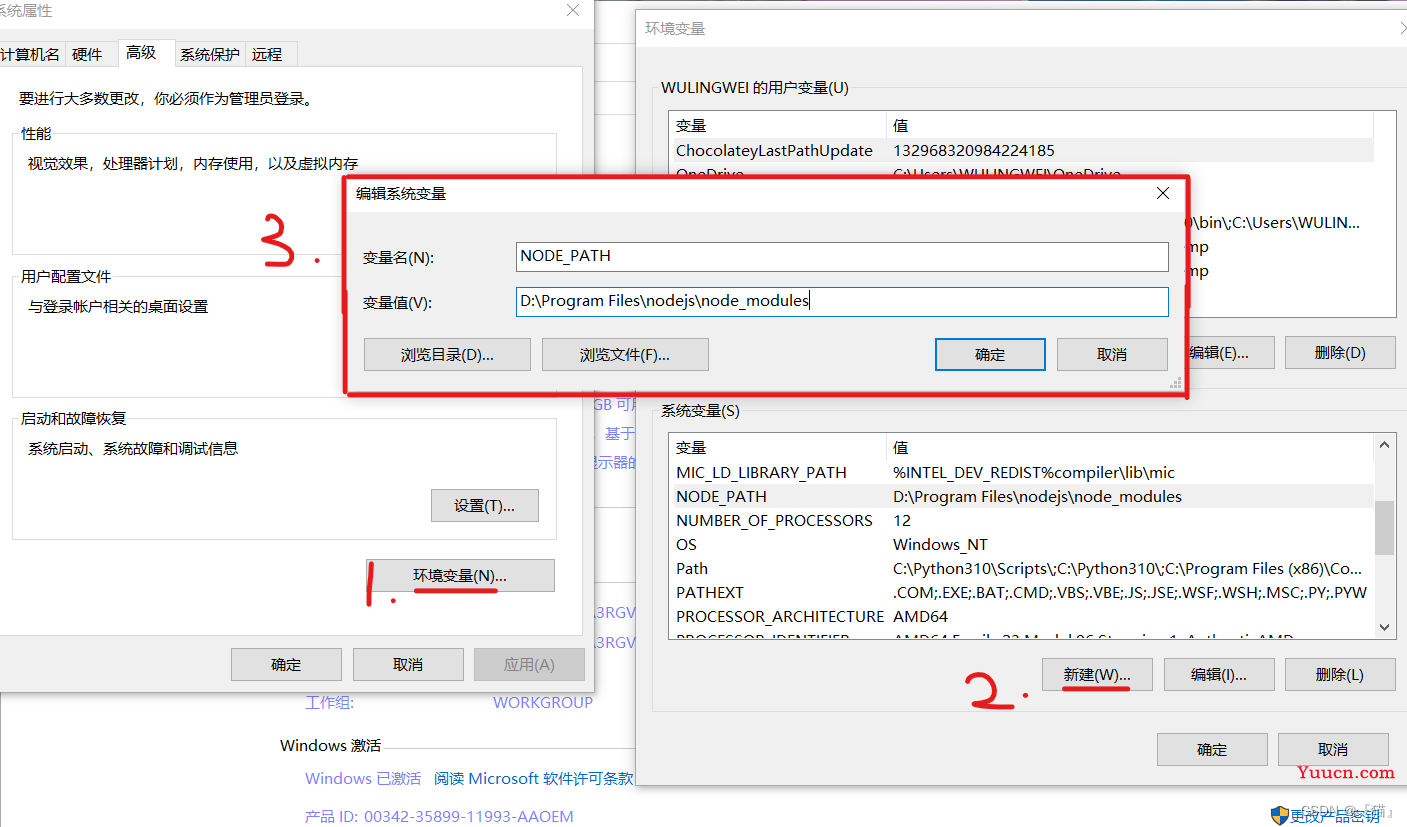Select ChocolateyLastPathUpdate user variable row

[x=1021, y=150]
